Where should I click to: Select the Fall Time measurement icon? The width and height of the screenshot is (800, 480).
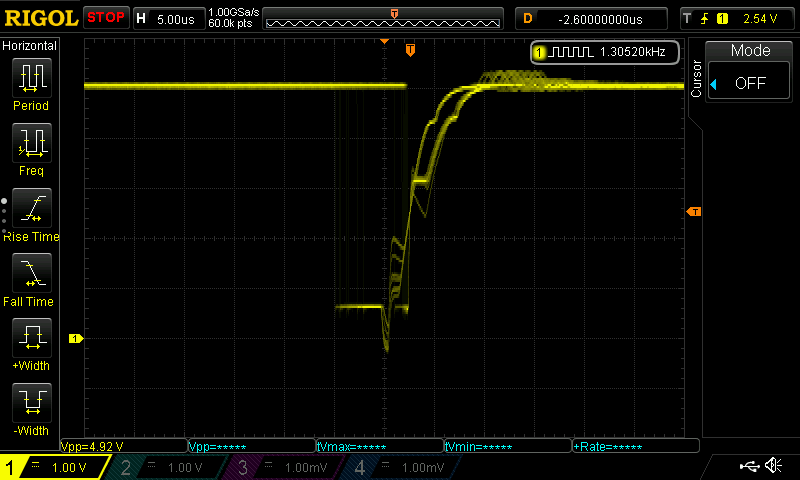(x=32, y=272)
